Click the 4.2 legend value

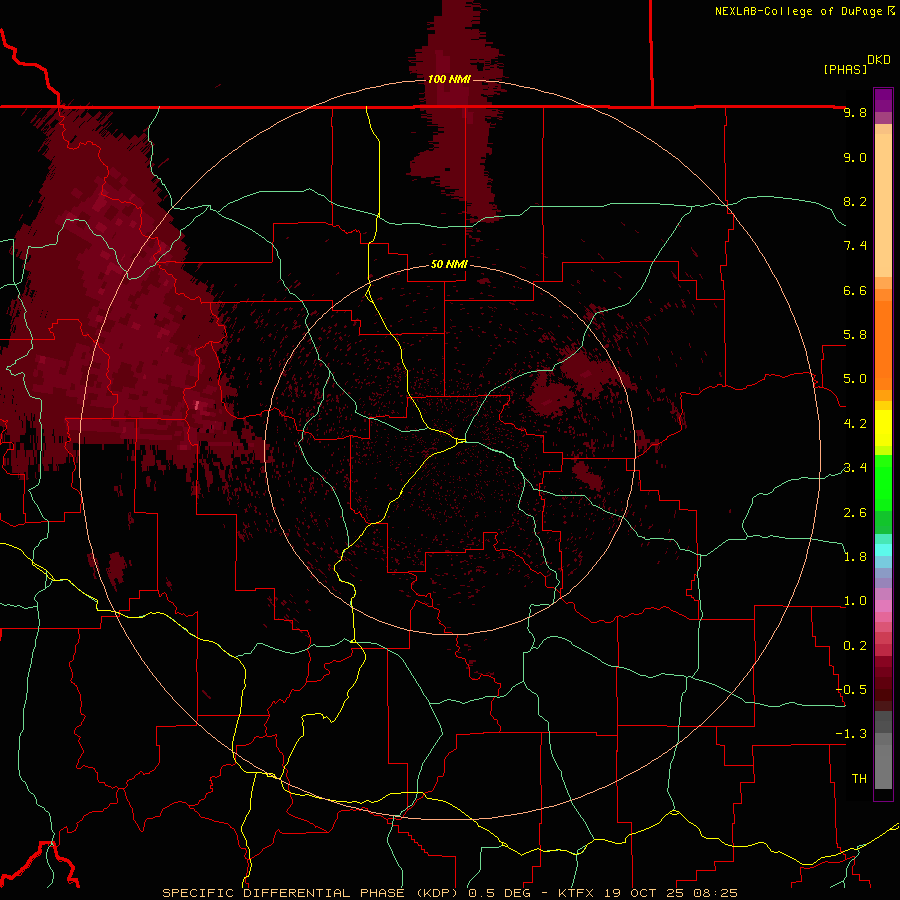click(x=855, y=424)
